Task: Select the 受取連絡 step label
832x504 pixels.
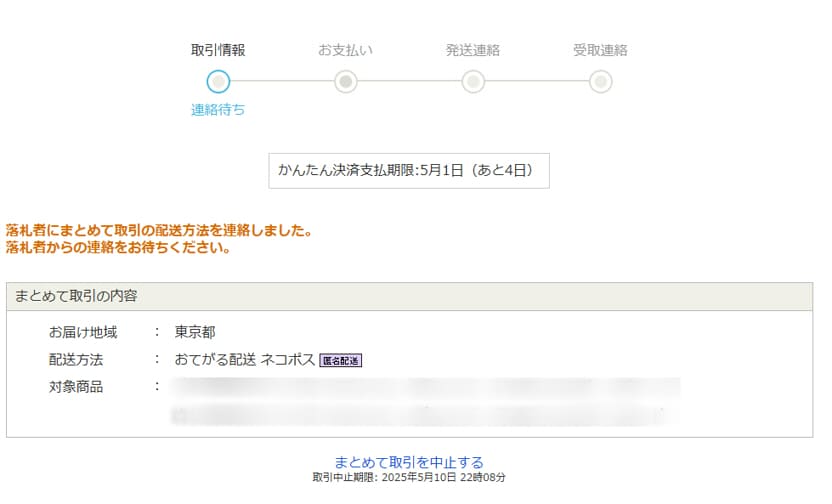Action: tap(600, 50)
